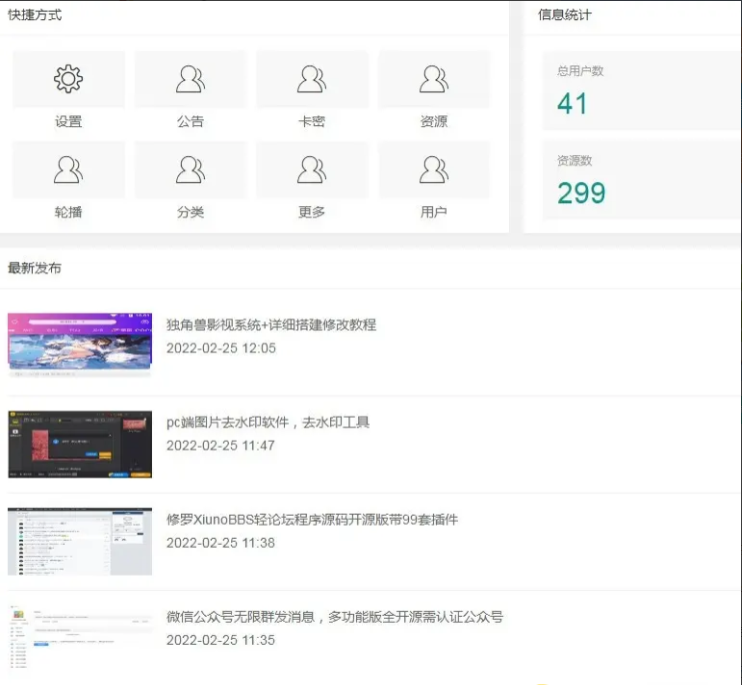The width and height of the screenshot is (742, 685).
Task: Click the 修罗XiunoBBS轻论坛程序源码 post title
Action: pyautogui.click(x=312, y=520)
